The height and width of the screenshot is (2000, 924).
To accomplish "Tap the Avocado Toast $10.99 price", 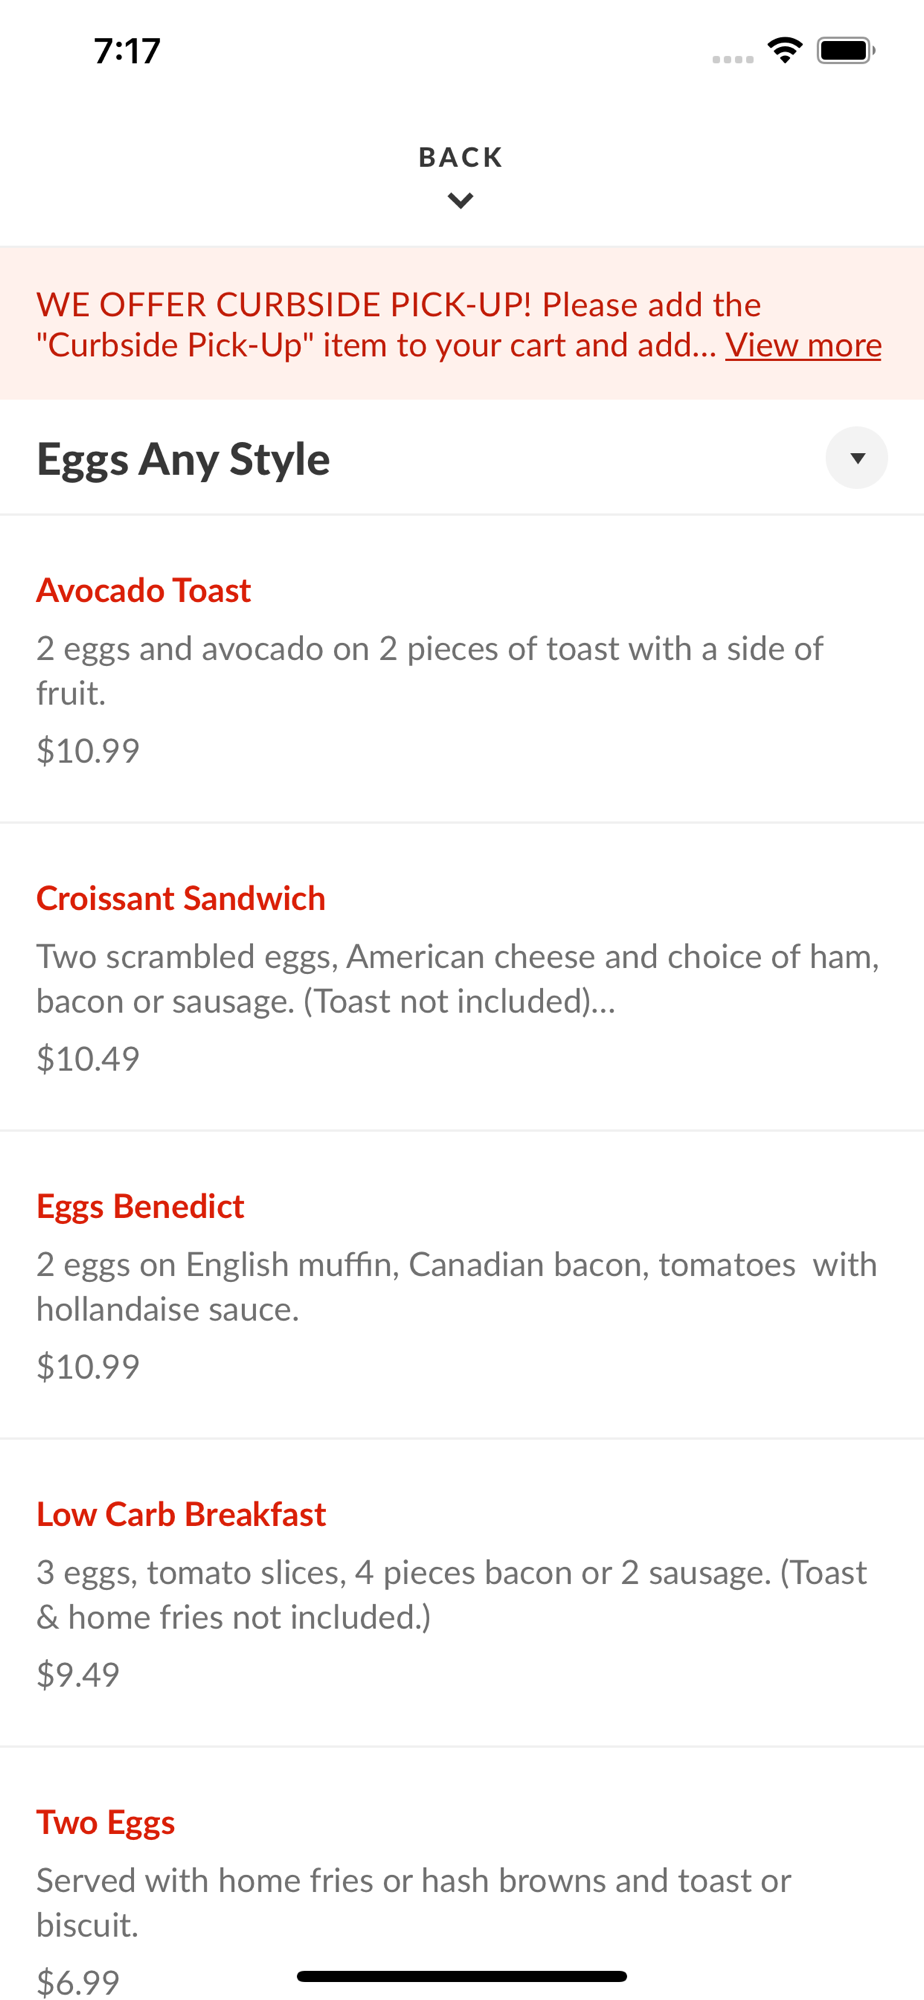I will 88,750.
